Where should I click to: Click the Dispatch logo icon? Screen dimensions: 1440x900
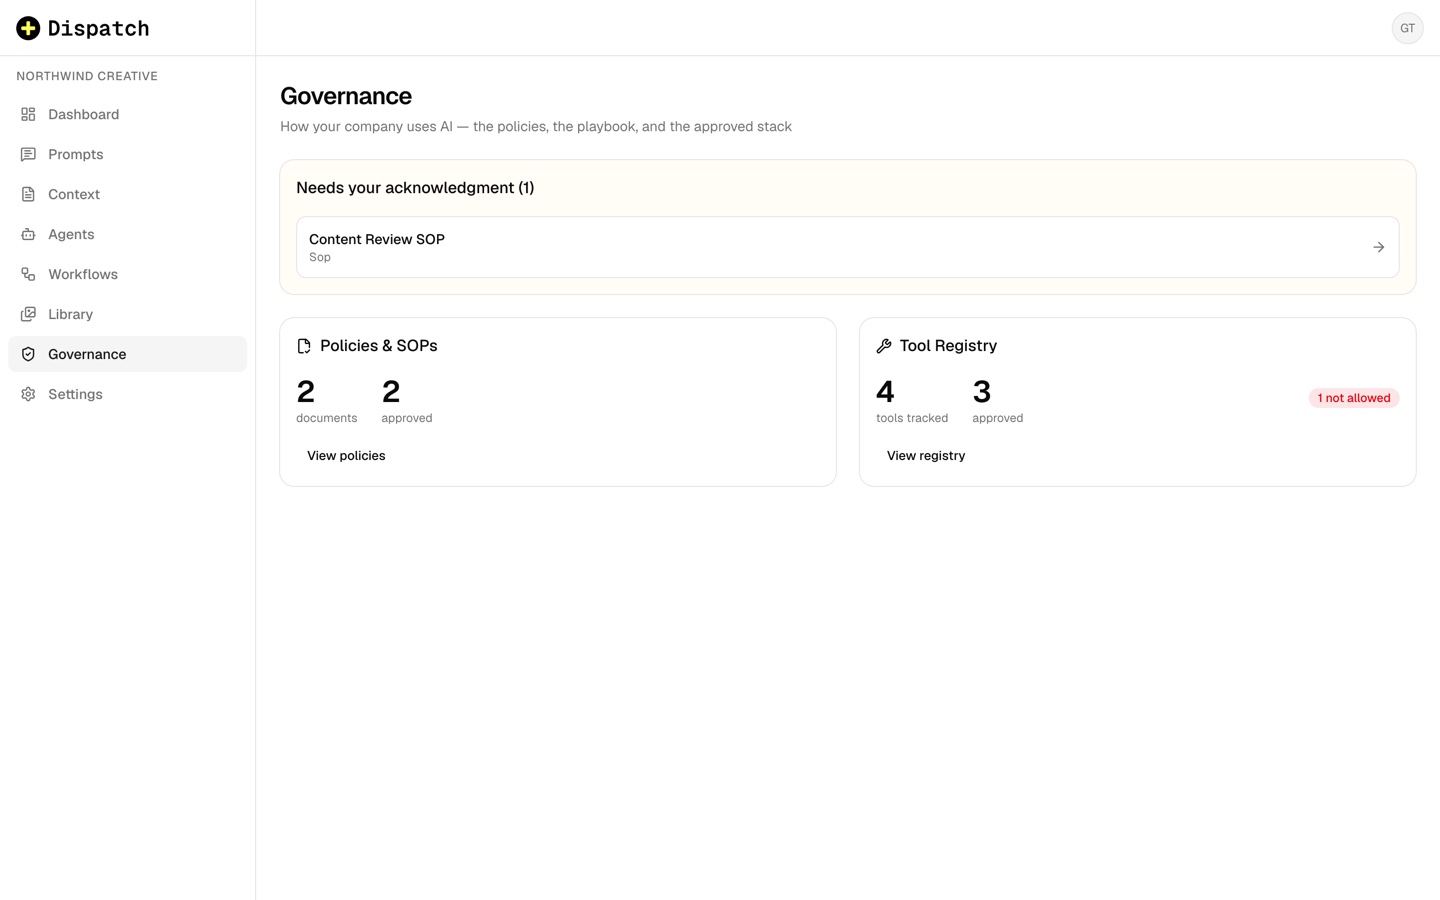[x=28, y=28]
